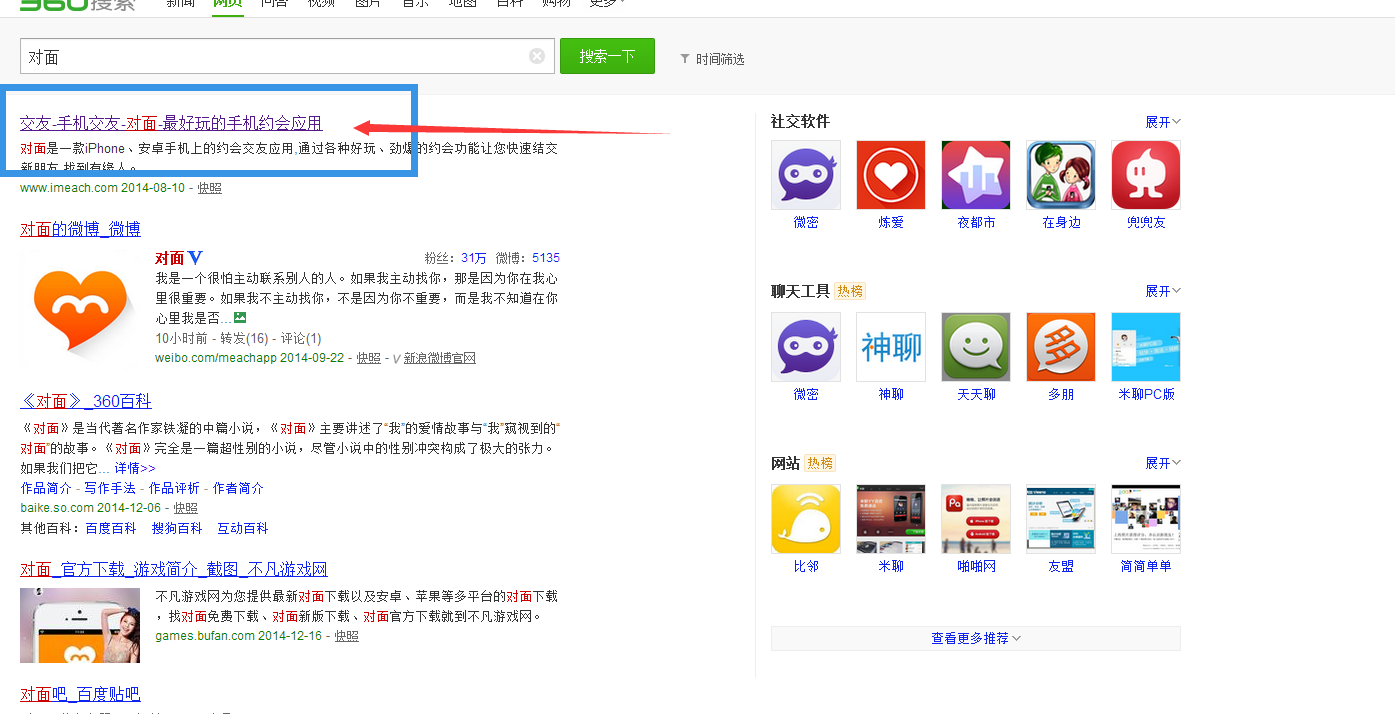Viewport: 1395px width, 714px height.
Task: Open the 百度百科 link
Action: (x=111, y=528)
